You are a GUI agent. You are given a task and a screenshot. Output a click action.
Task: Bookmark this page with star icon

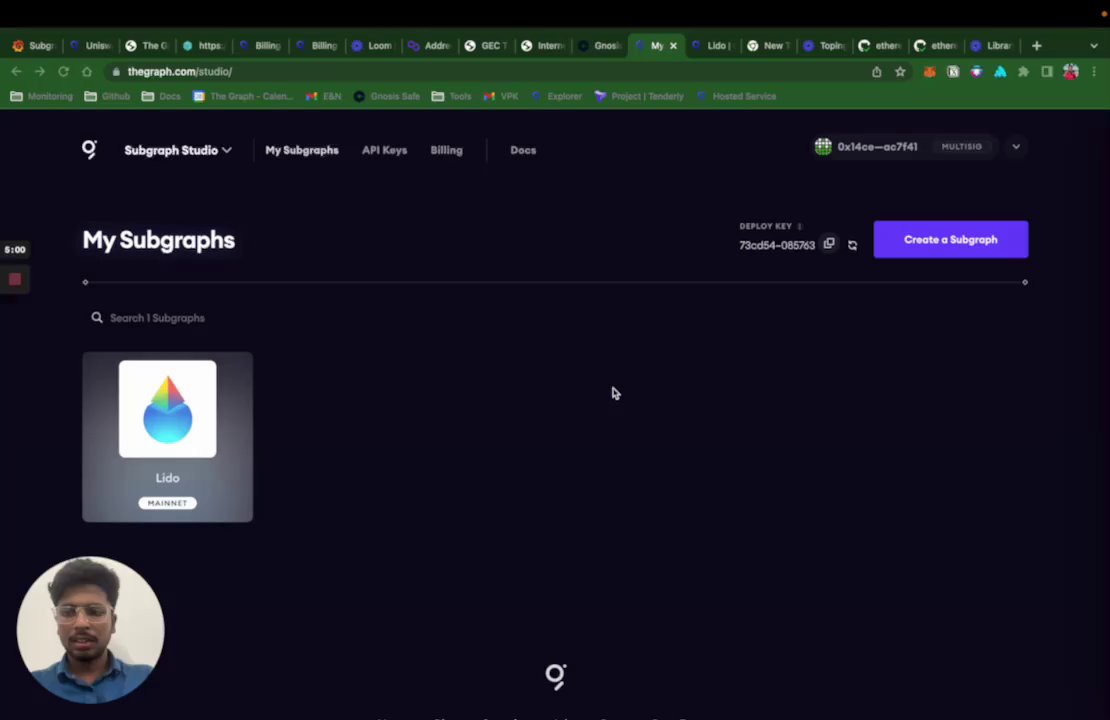pos(900,72)
